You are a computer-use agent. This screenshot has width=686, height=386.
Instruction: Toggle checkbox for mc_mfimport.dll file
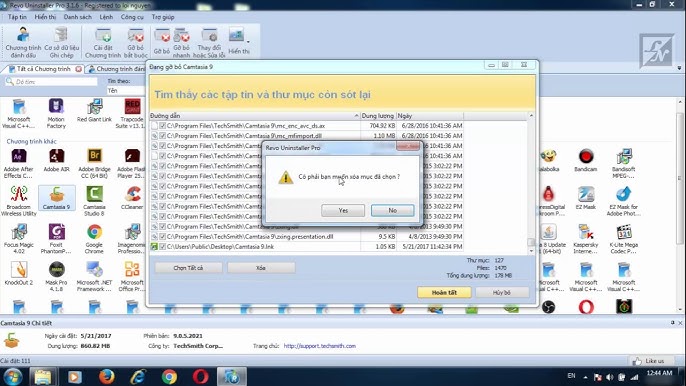tap(163, 136)
